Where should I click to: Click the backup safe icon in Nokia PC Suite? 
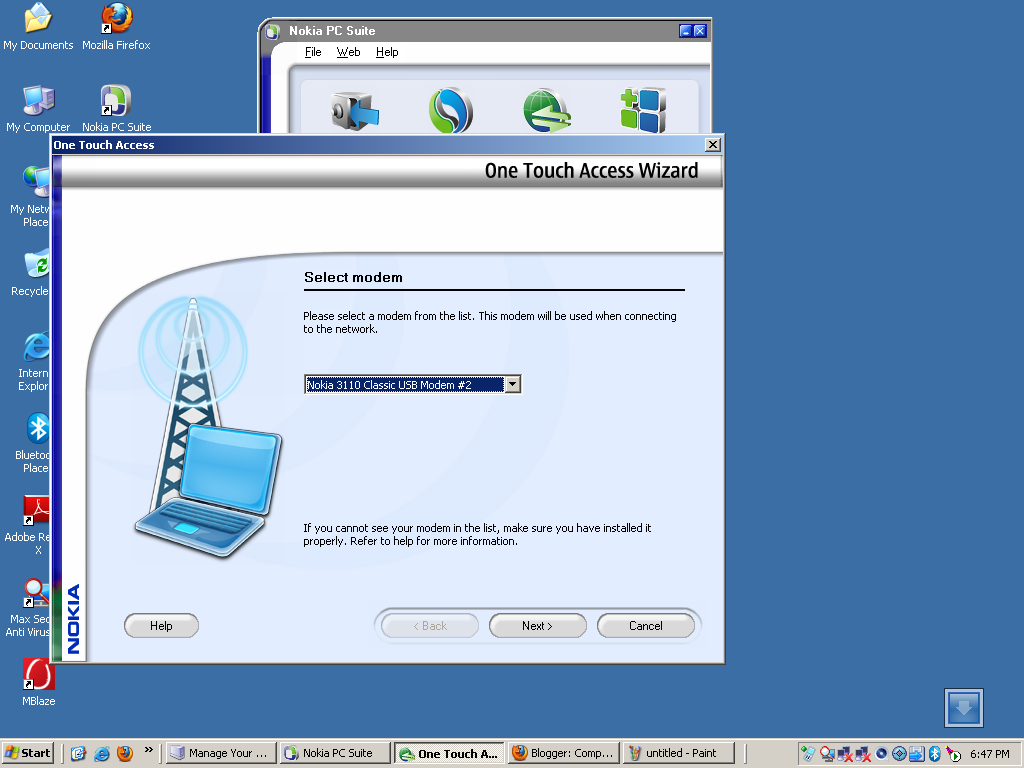coord(355,111)
